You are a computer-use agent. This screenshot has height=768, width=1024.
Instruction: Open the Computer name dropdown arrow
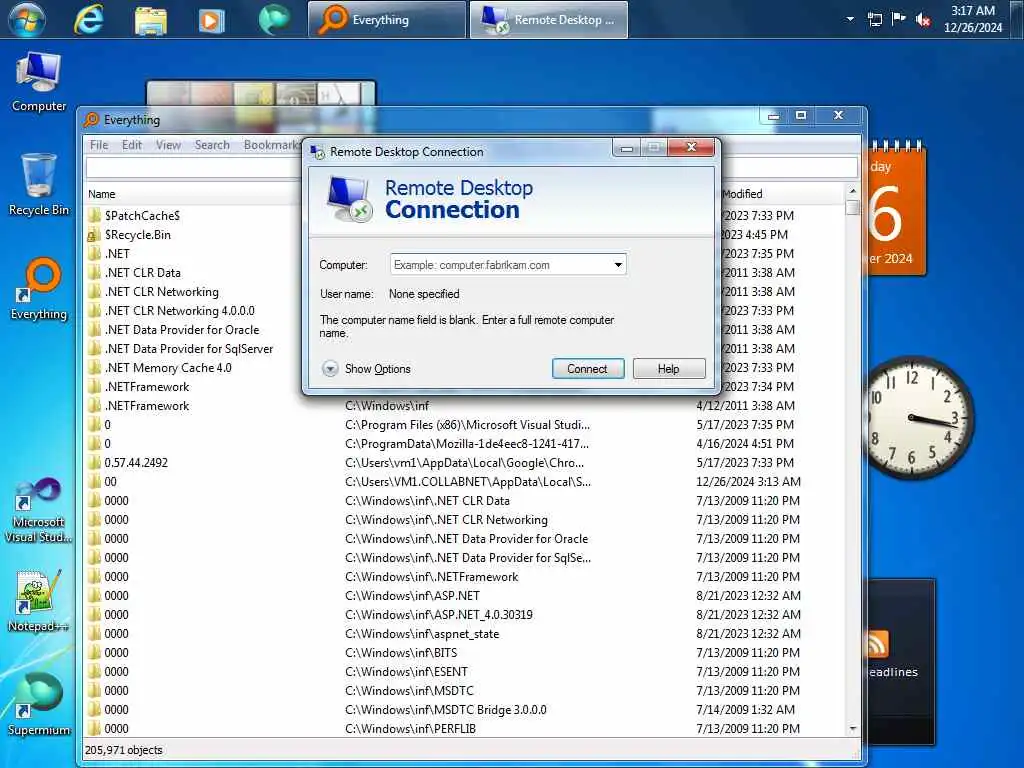[618, 265]
